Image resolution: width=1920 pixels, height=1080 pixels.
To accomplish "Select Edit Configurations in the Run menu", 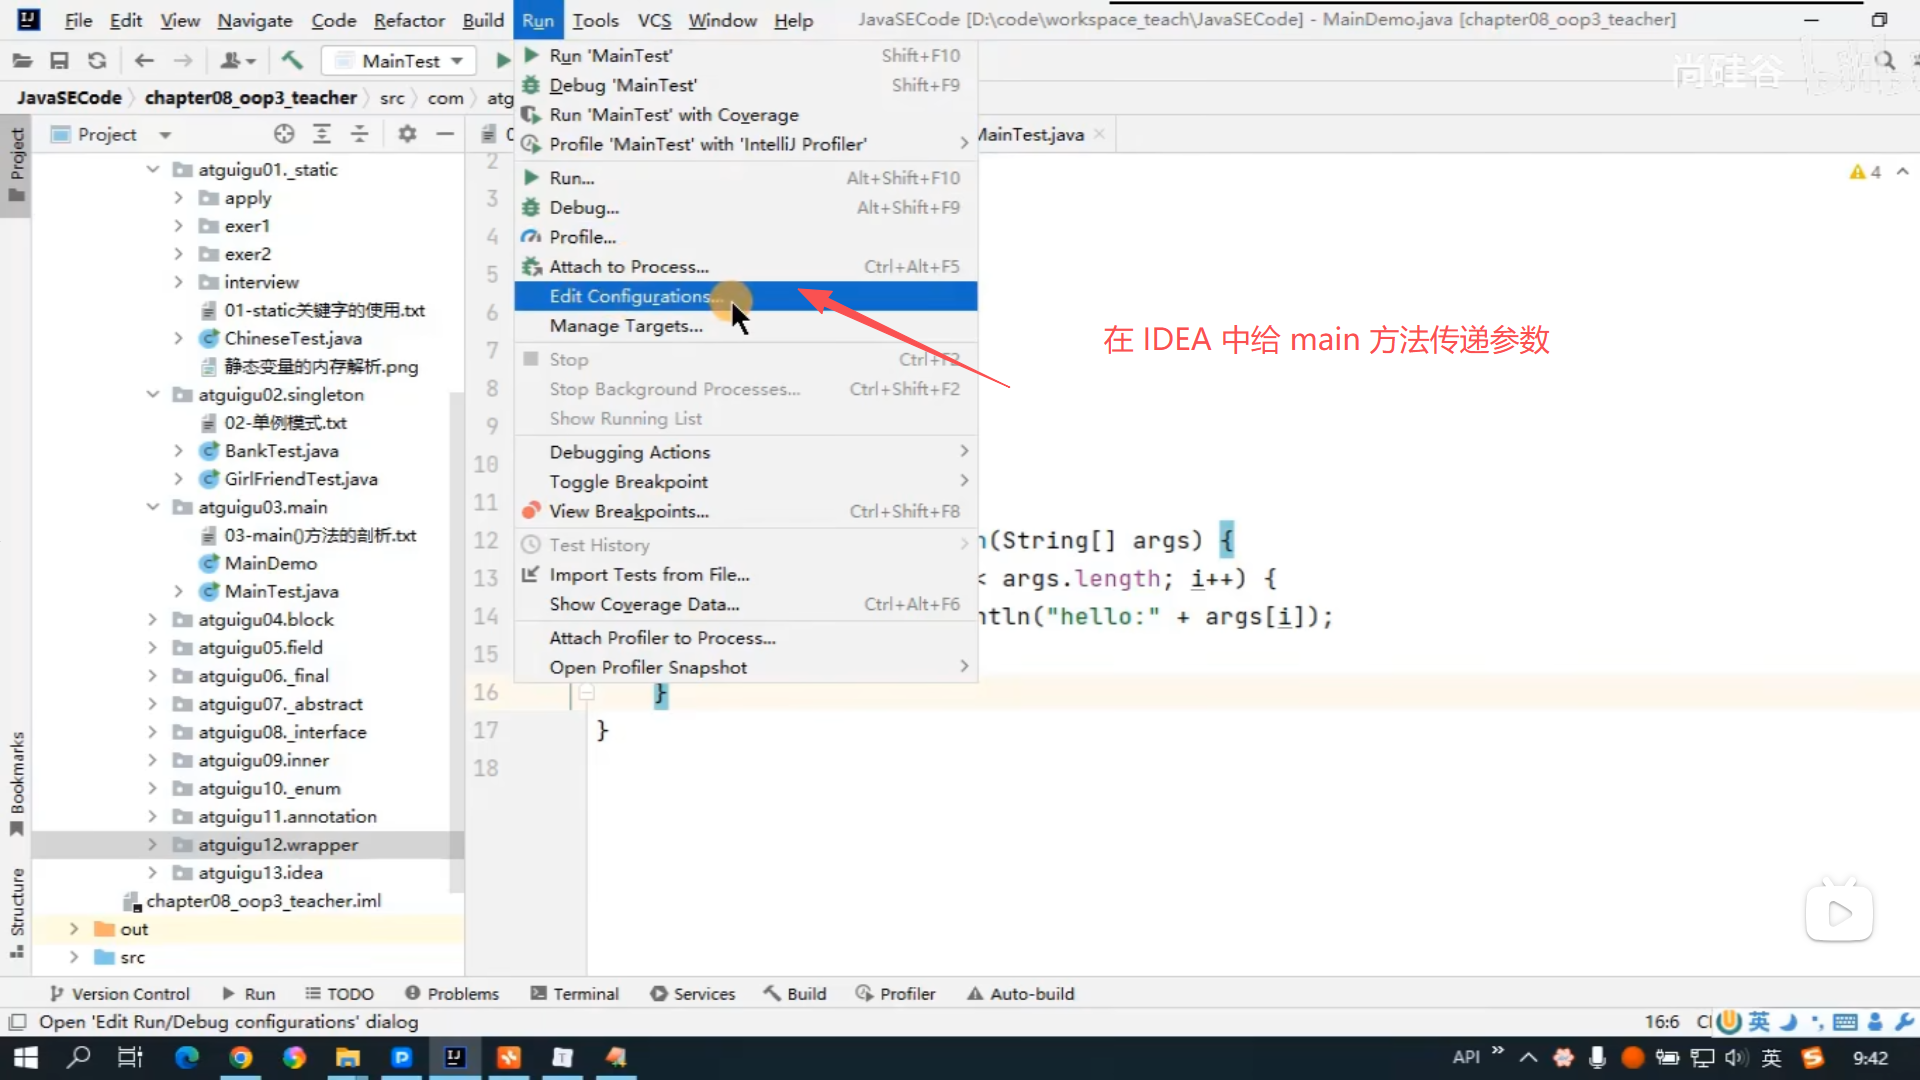I will pyautogui.click(x=630, y=296).
